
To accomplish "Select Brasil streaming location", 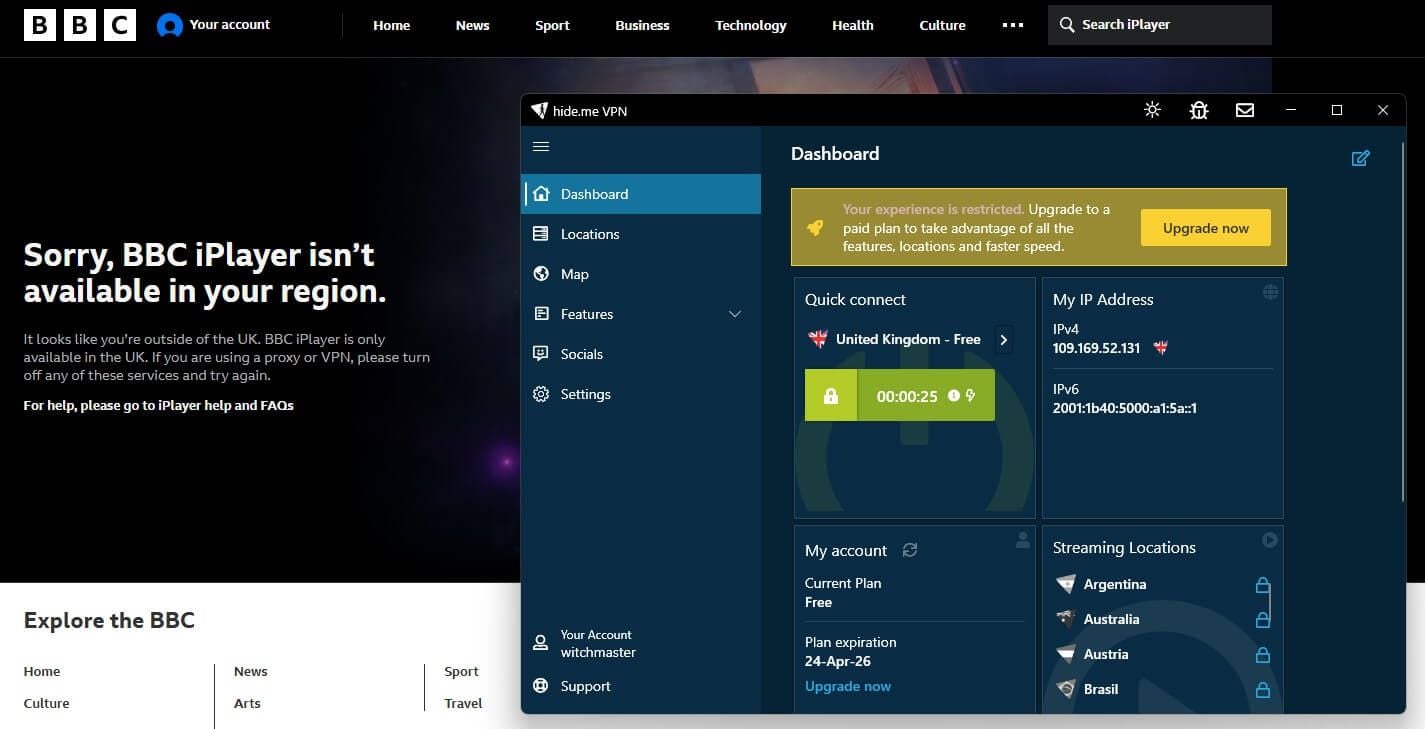I will [x=1101, y=689].
